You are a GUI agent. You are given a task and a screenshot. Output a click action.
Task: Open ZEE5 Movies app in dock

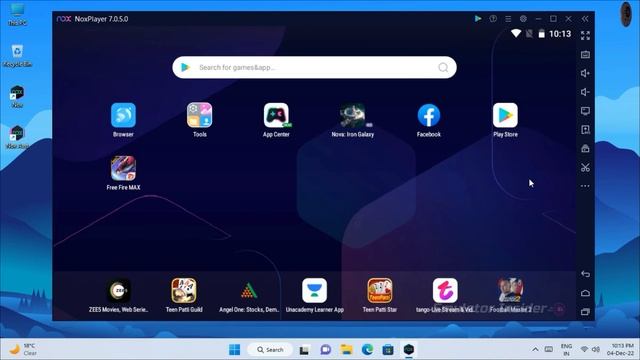click(x=118, y=291)
